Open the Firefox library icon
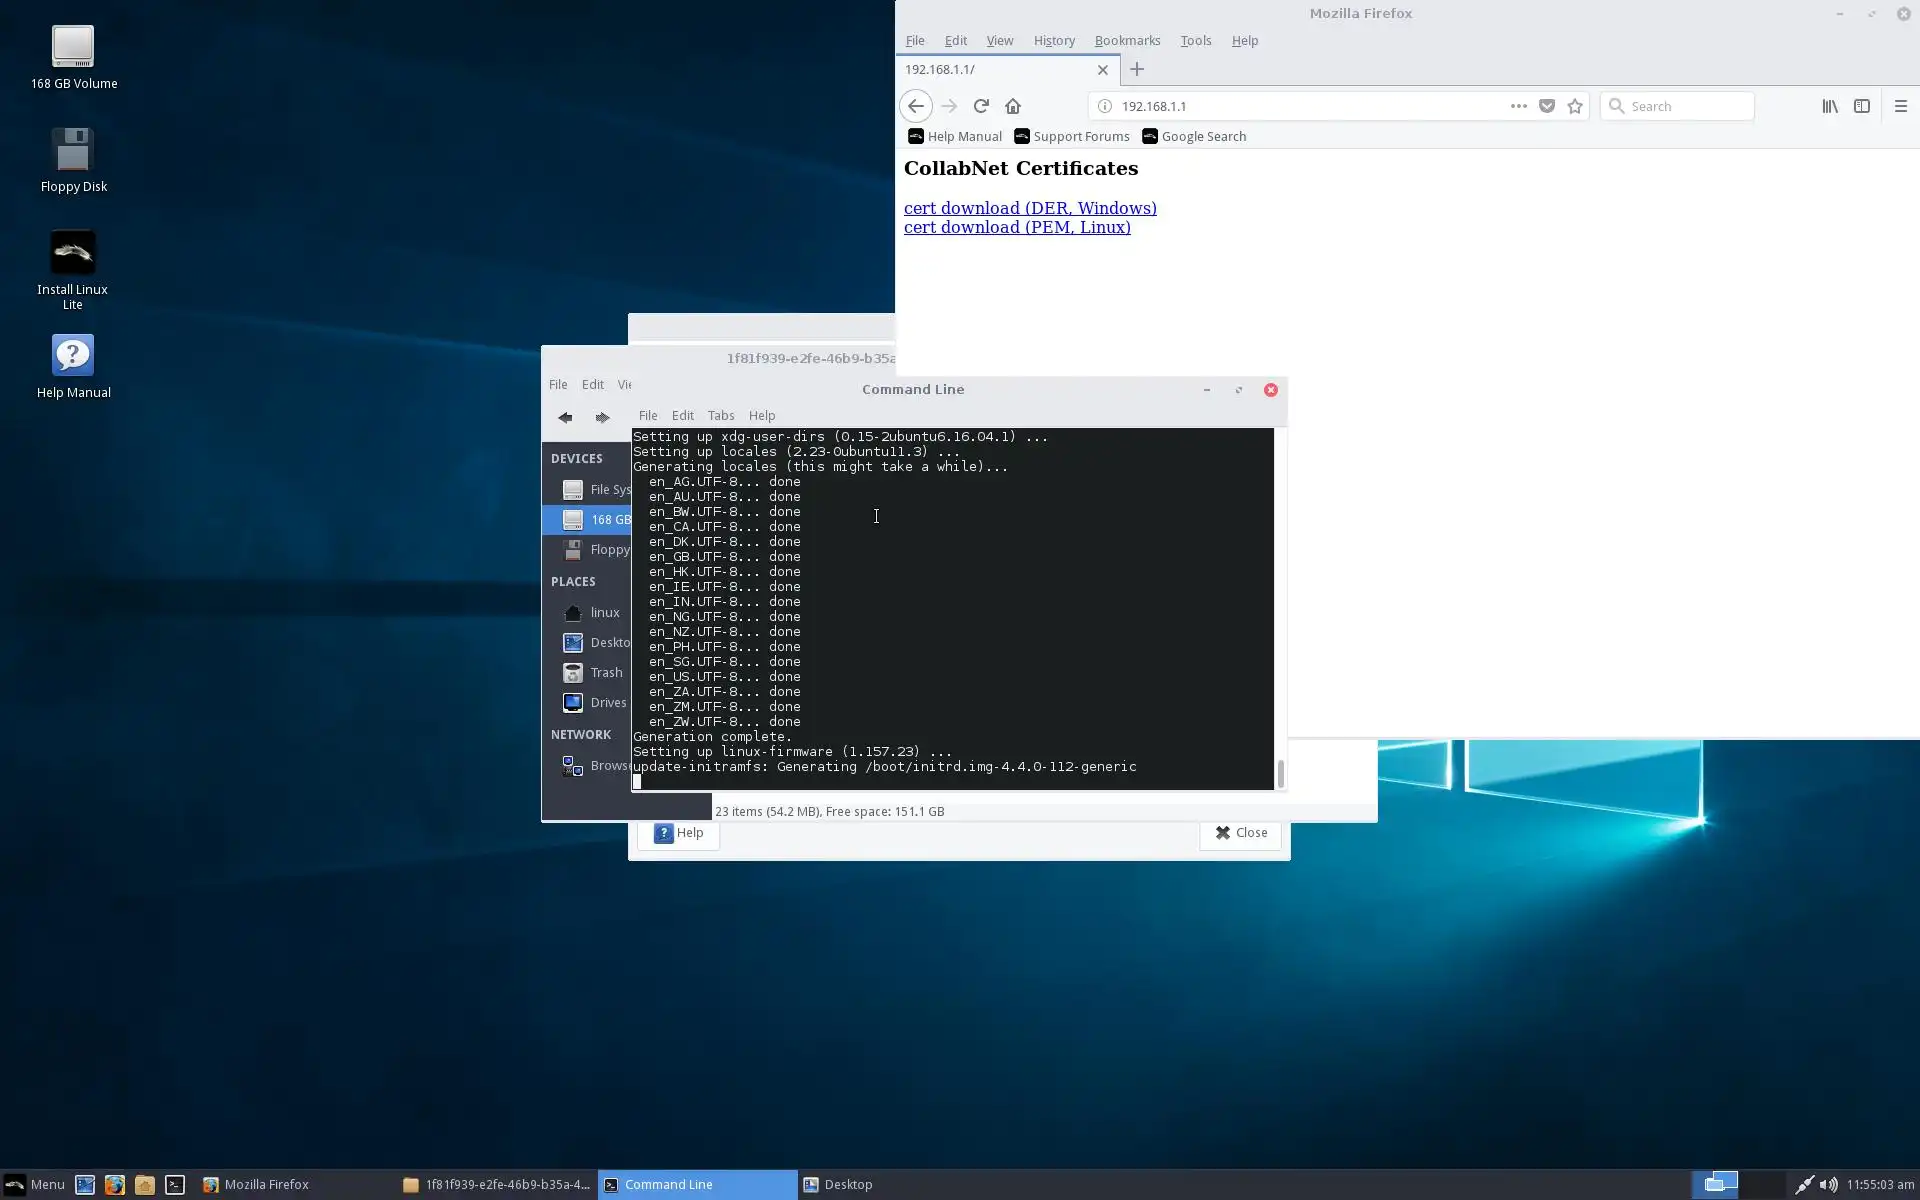Screen dimensions: 1920x1200 pyautogui.click(x=1829, y=106)
